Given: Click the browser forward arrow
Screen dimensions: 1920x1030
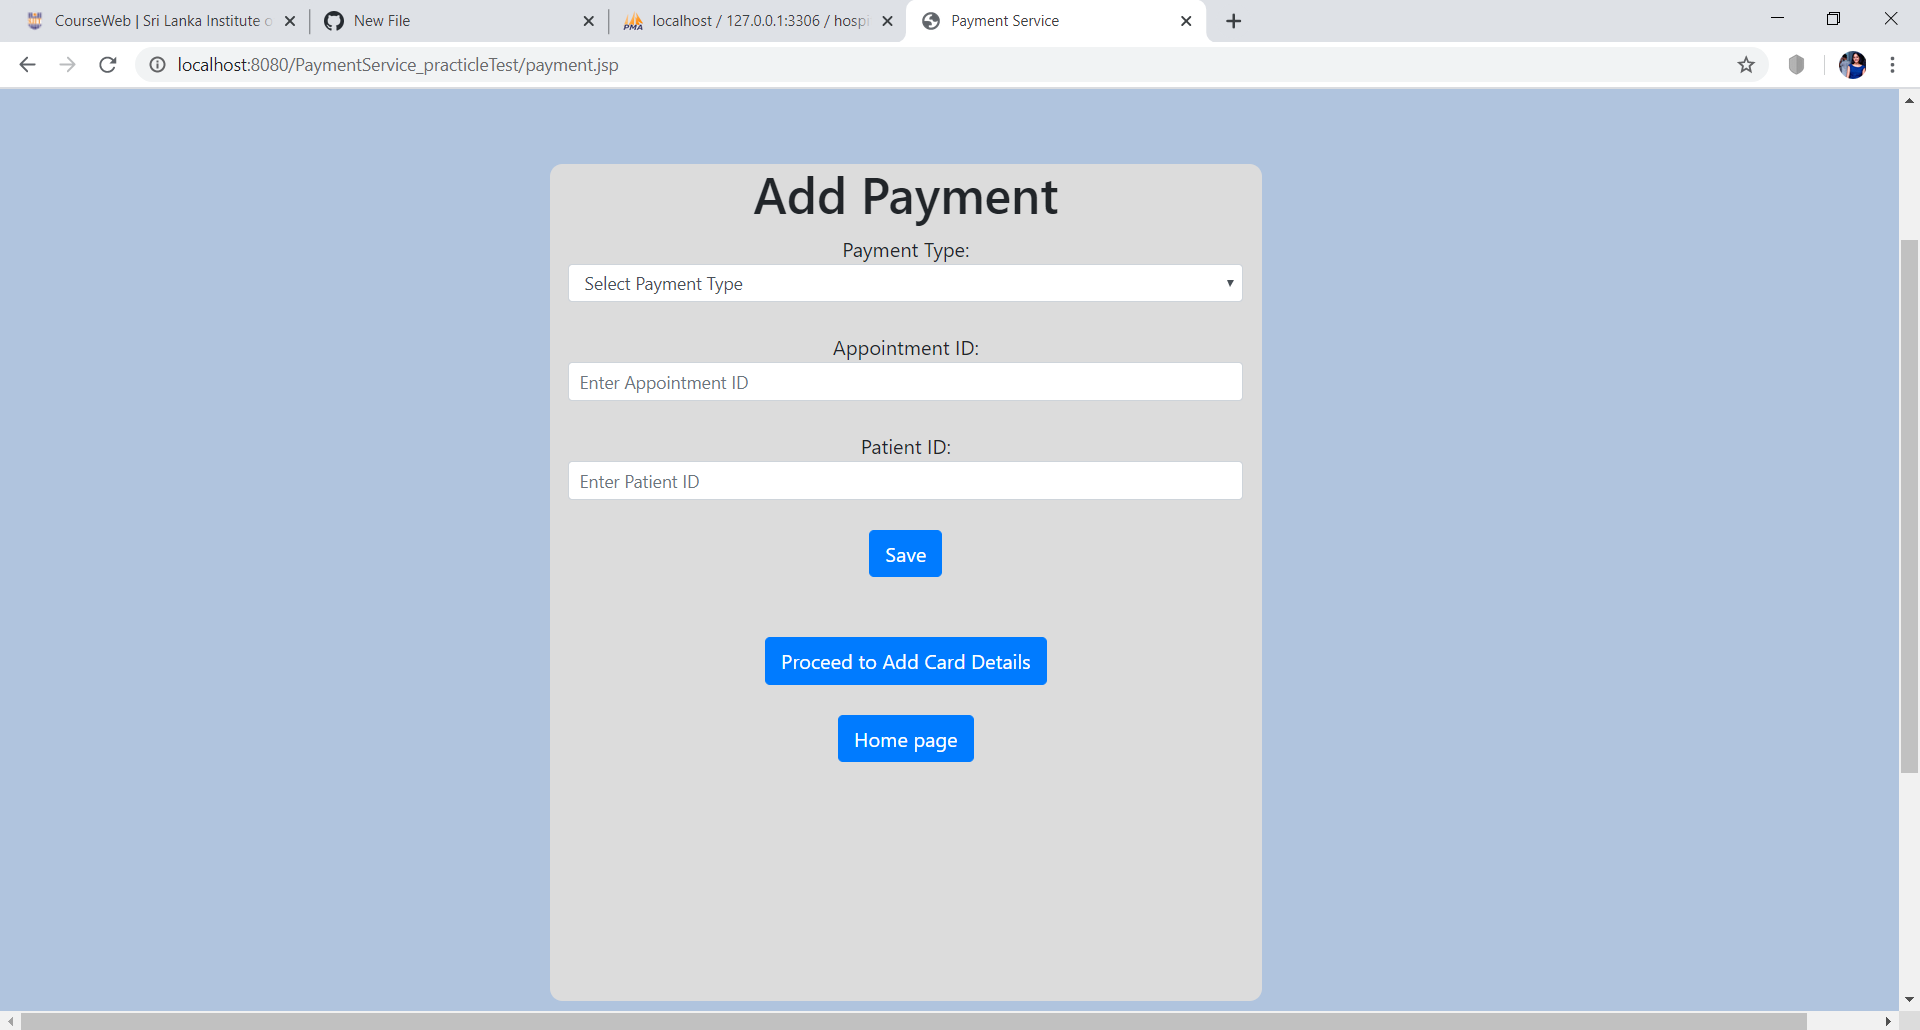Looking at the screenshot, I should (x=67, y=65).
